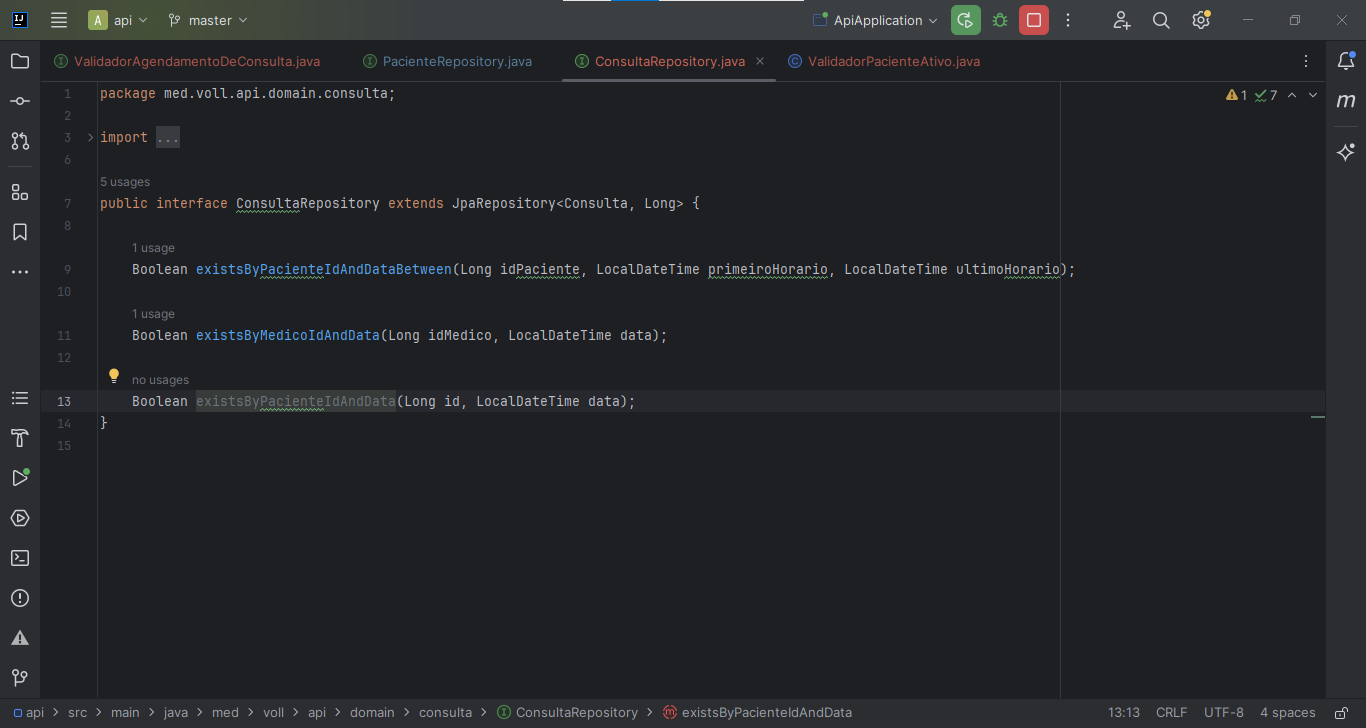Screen dimensions: 1366x728
Task: Open the Build hammer tool window
Action: click(x=20, y=438)
